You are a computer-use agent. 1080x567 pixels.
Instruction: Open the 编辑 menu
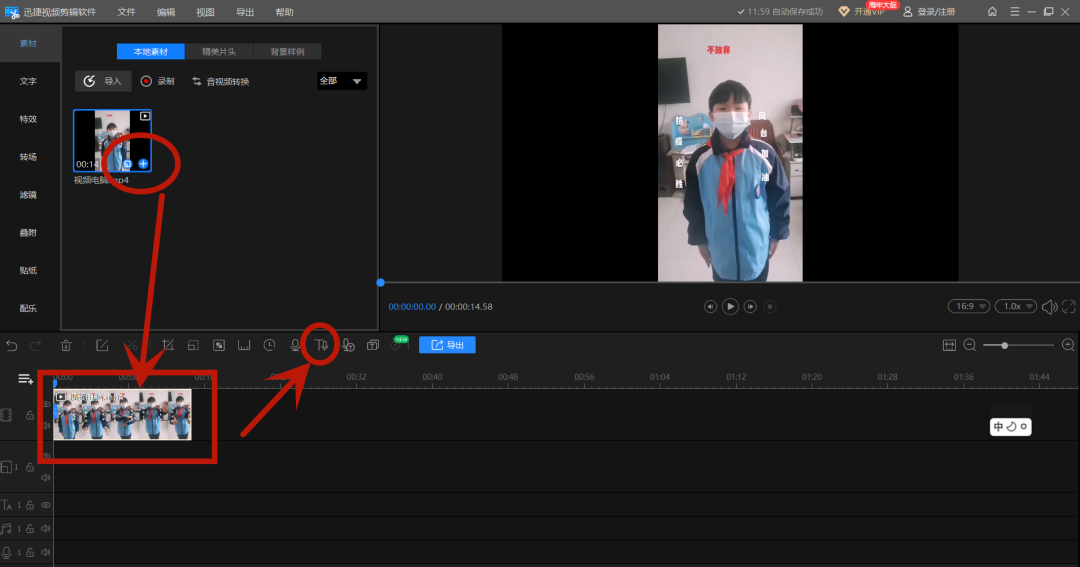pos(165,12)
